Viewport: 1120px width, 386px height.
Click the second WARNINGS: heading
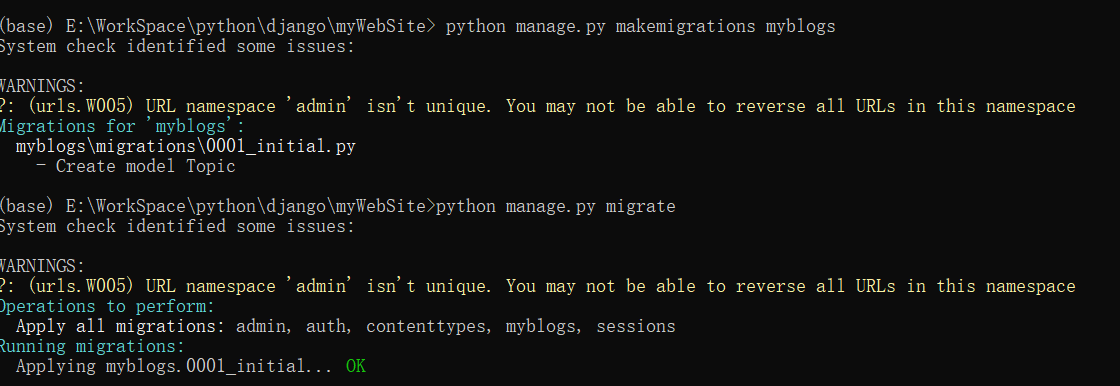(42, 267)
